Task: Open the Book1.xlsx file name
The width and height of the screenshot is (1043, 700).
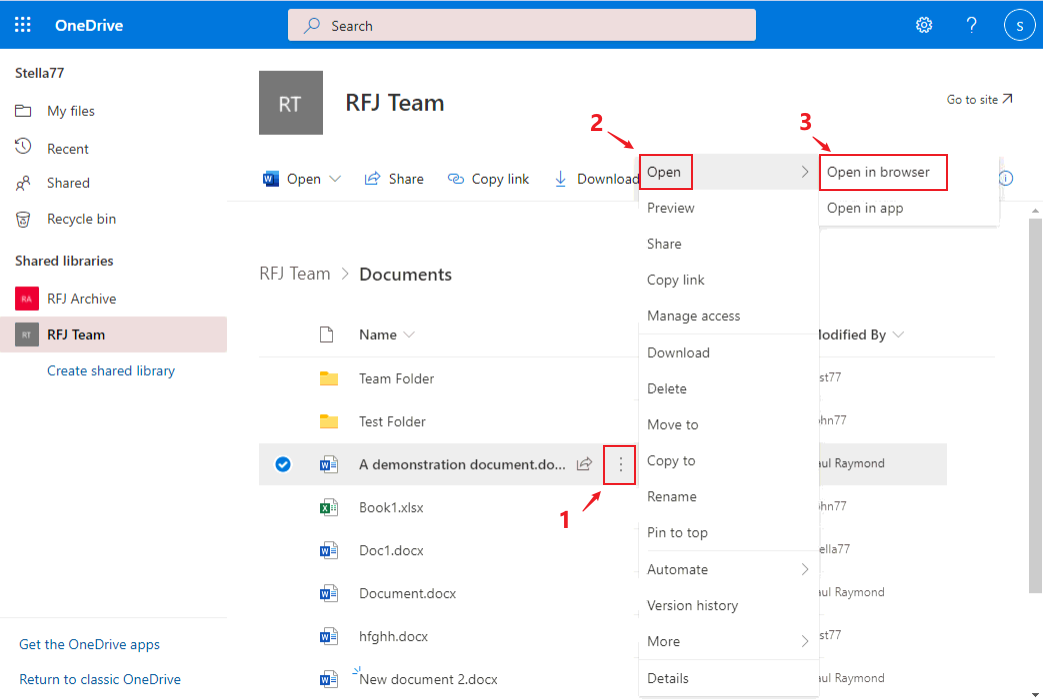Action: click(x=391, y=508)
